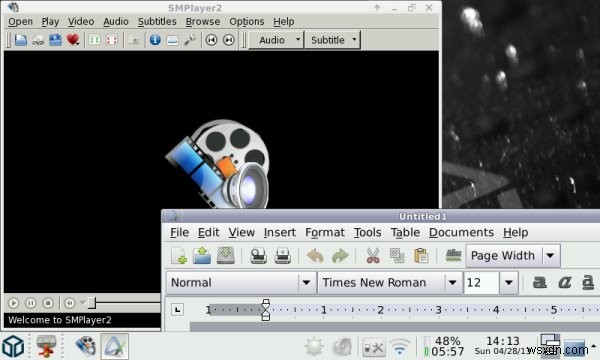600x360 pixels.
Task: Save the document with drive icon
Action: pyautogui.click(x=226, y=256)
